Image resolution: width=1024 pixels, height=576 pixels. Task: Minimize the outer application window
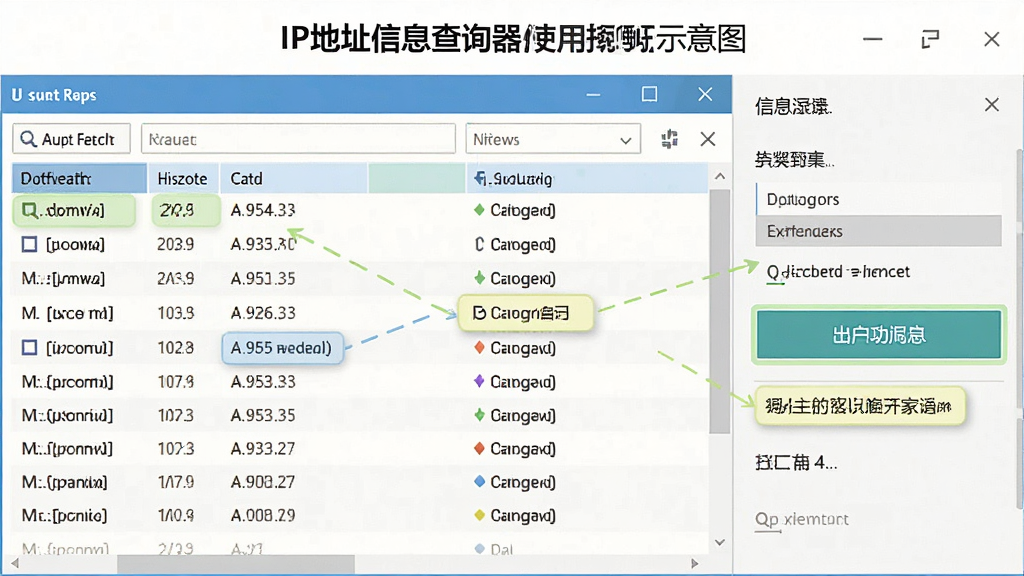872,40
